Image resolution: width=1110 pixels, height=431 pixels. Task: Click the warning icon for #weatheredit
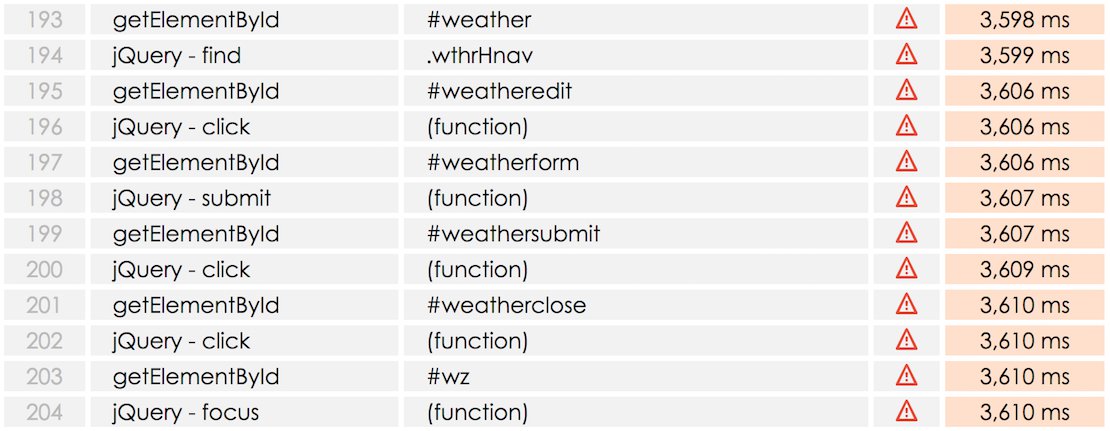tap(906, 91)
